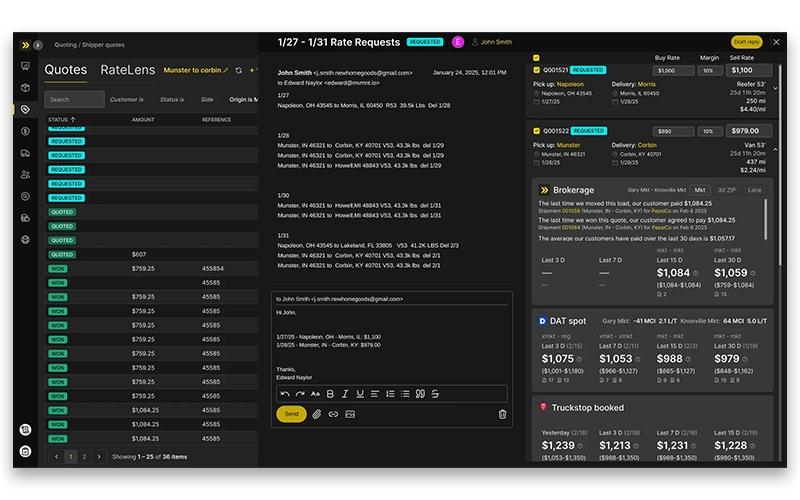Undo the last edit in reply editor
Viewport: 800px width, 500px height.
(x=285, y=394)
